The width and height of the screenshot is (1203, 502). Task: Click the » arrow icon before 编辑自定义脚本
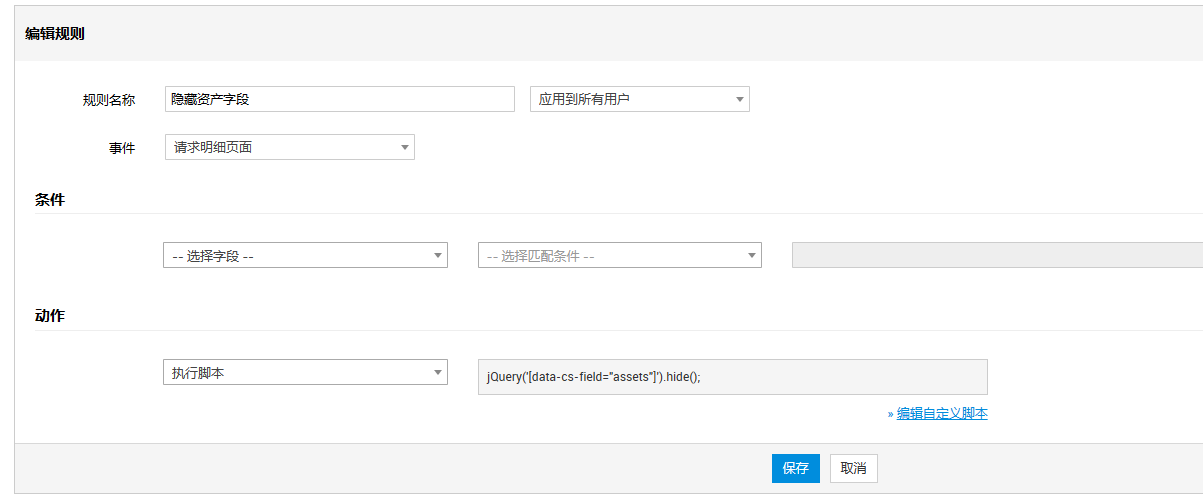[x=890, y=413]
